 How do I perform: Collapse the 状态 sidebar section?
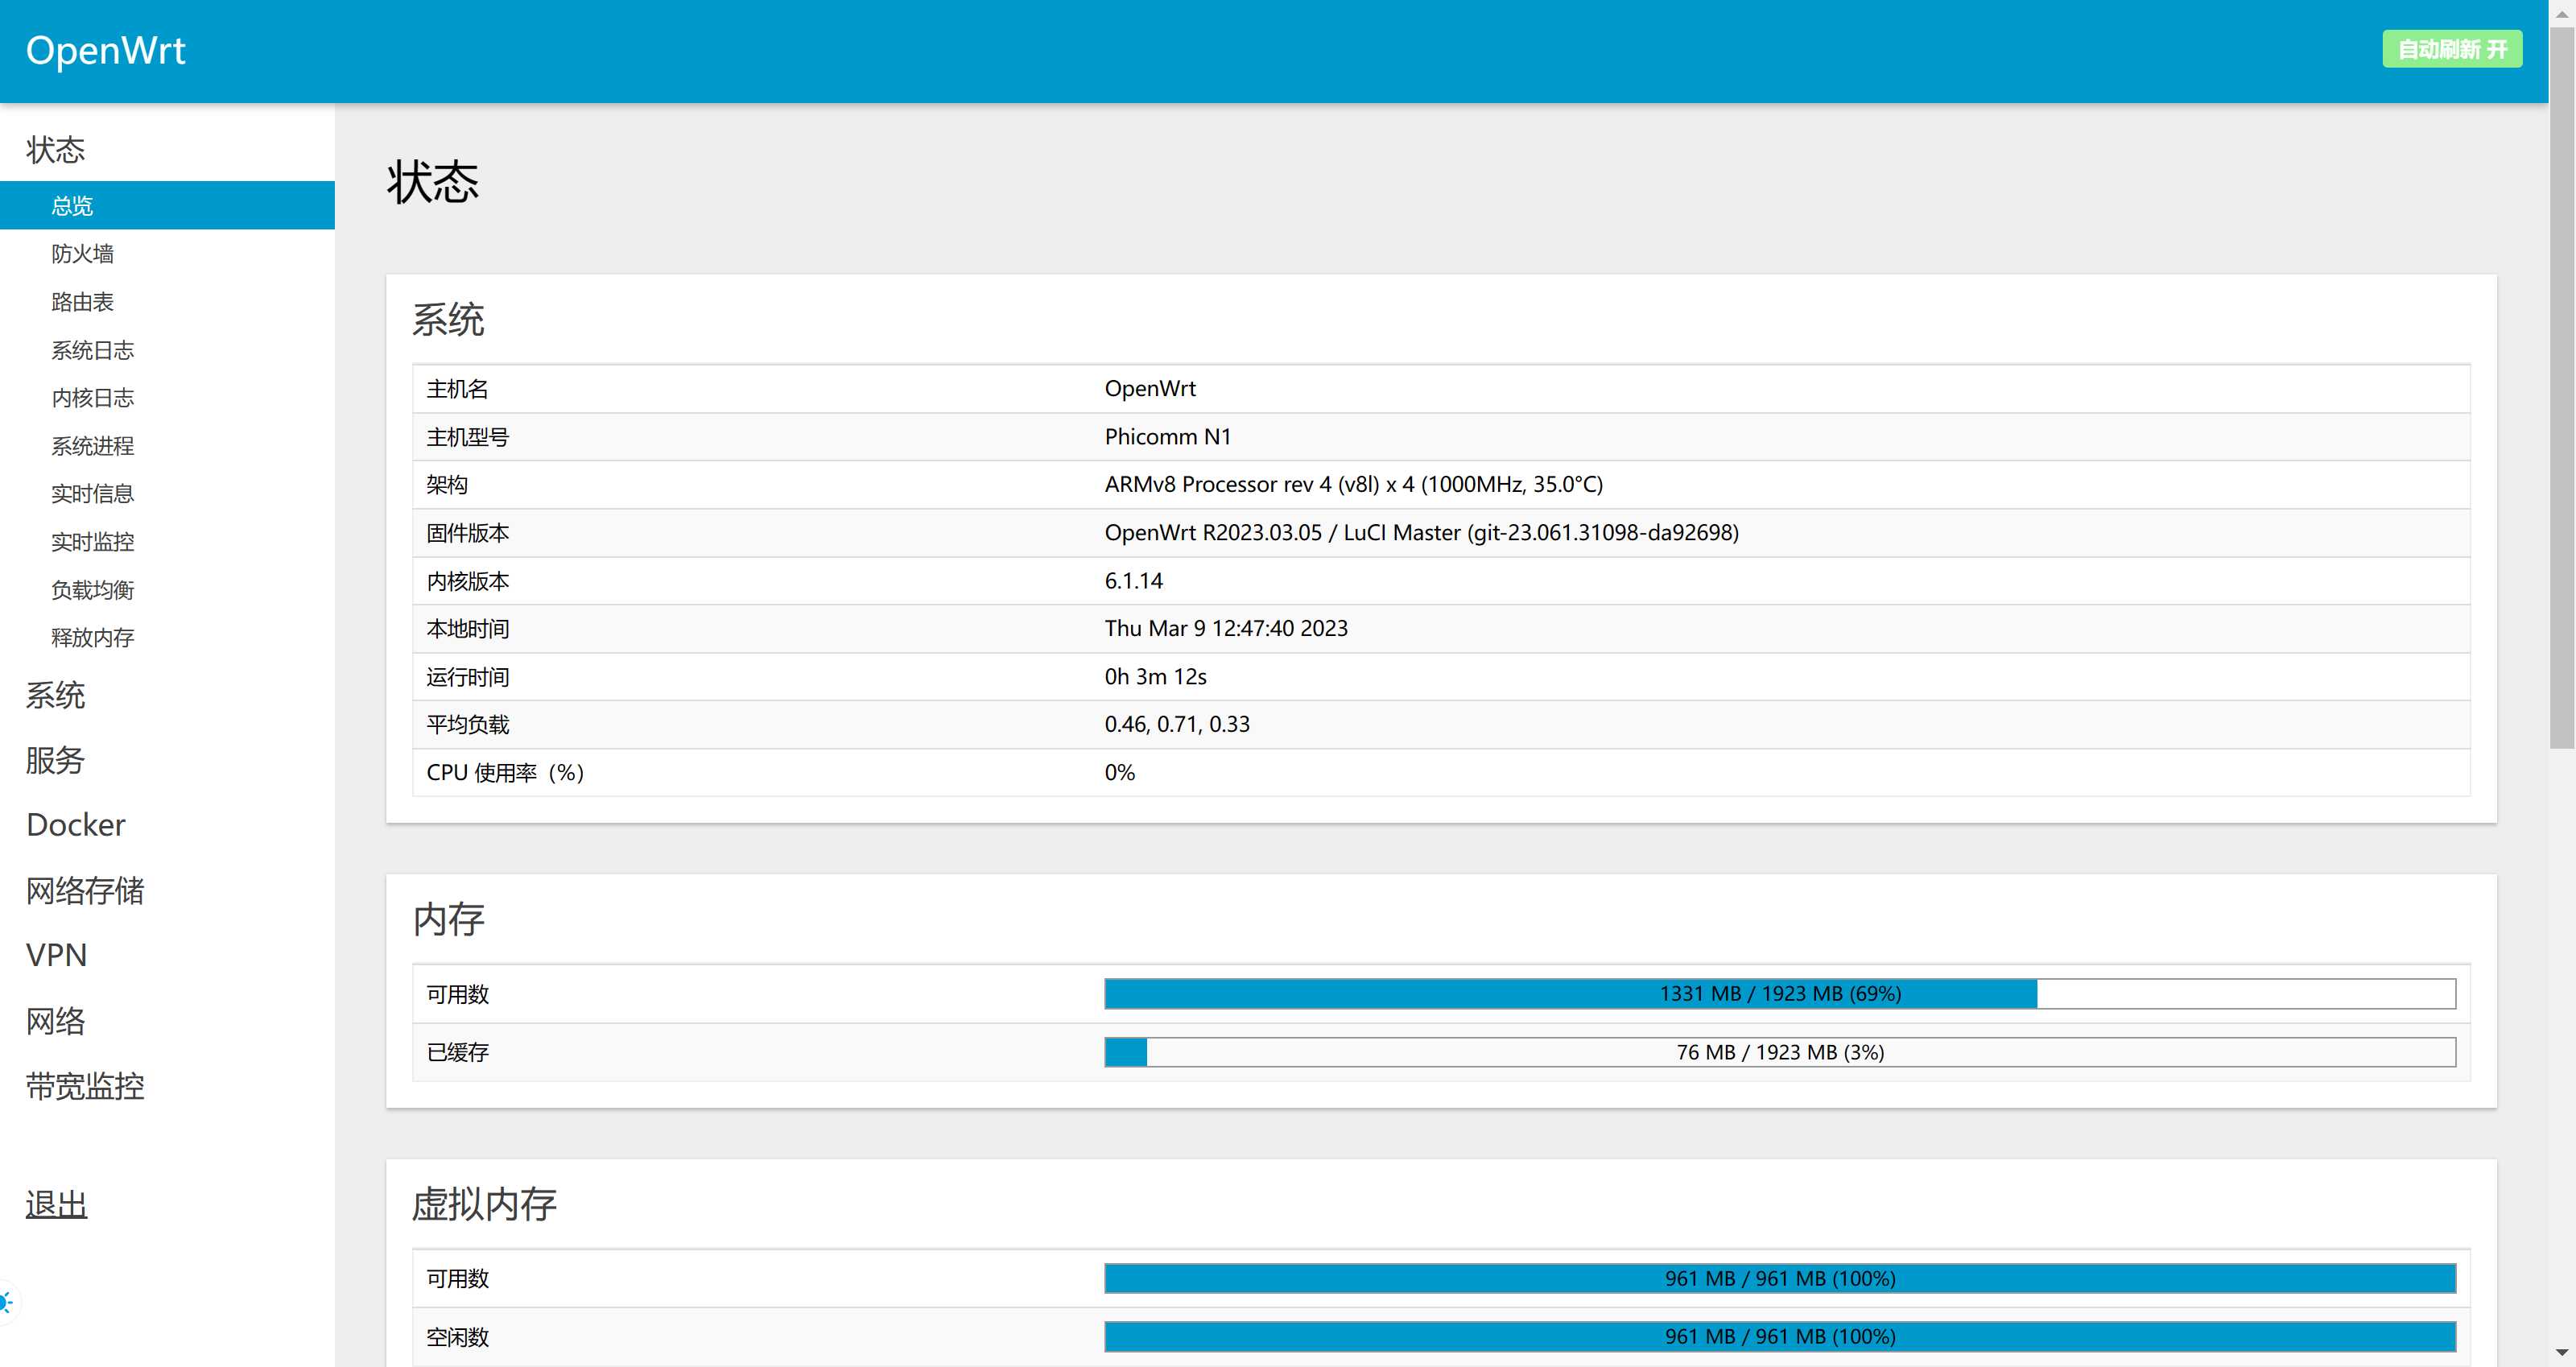tap(56, 150)
